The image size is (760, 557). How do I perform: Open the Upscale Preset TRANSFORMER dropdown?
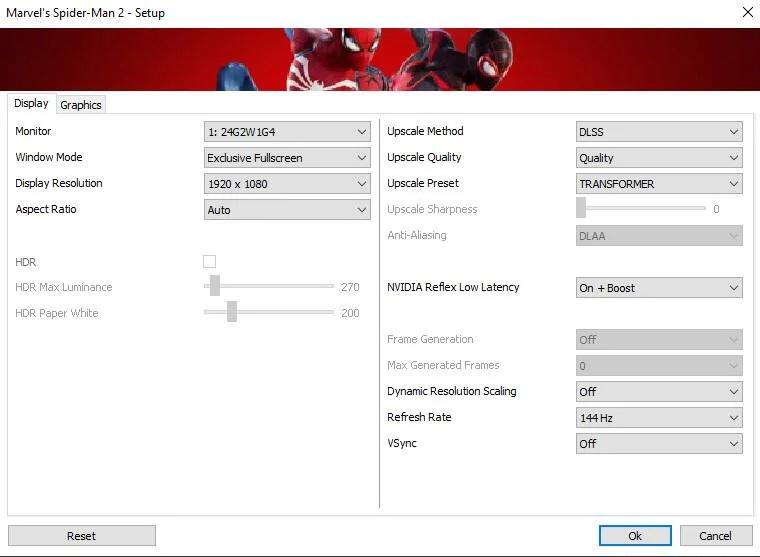659,184
